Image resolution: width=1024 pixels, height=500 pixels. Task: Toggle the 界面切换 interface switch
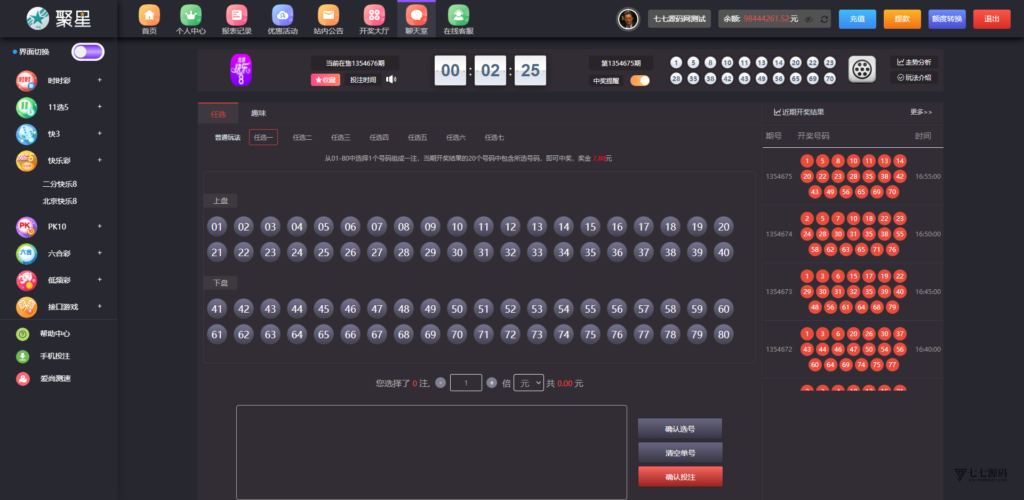87,52
